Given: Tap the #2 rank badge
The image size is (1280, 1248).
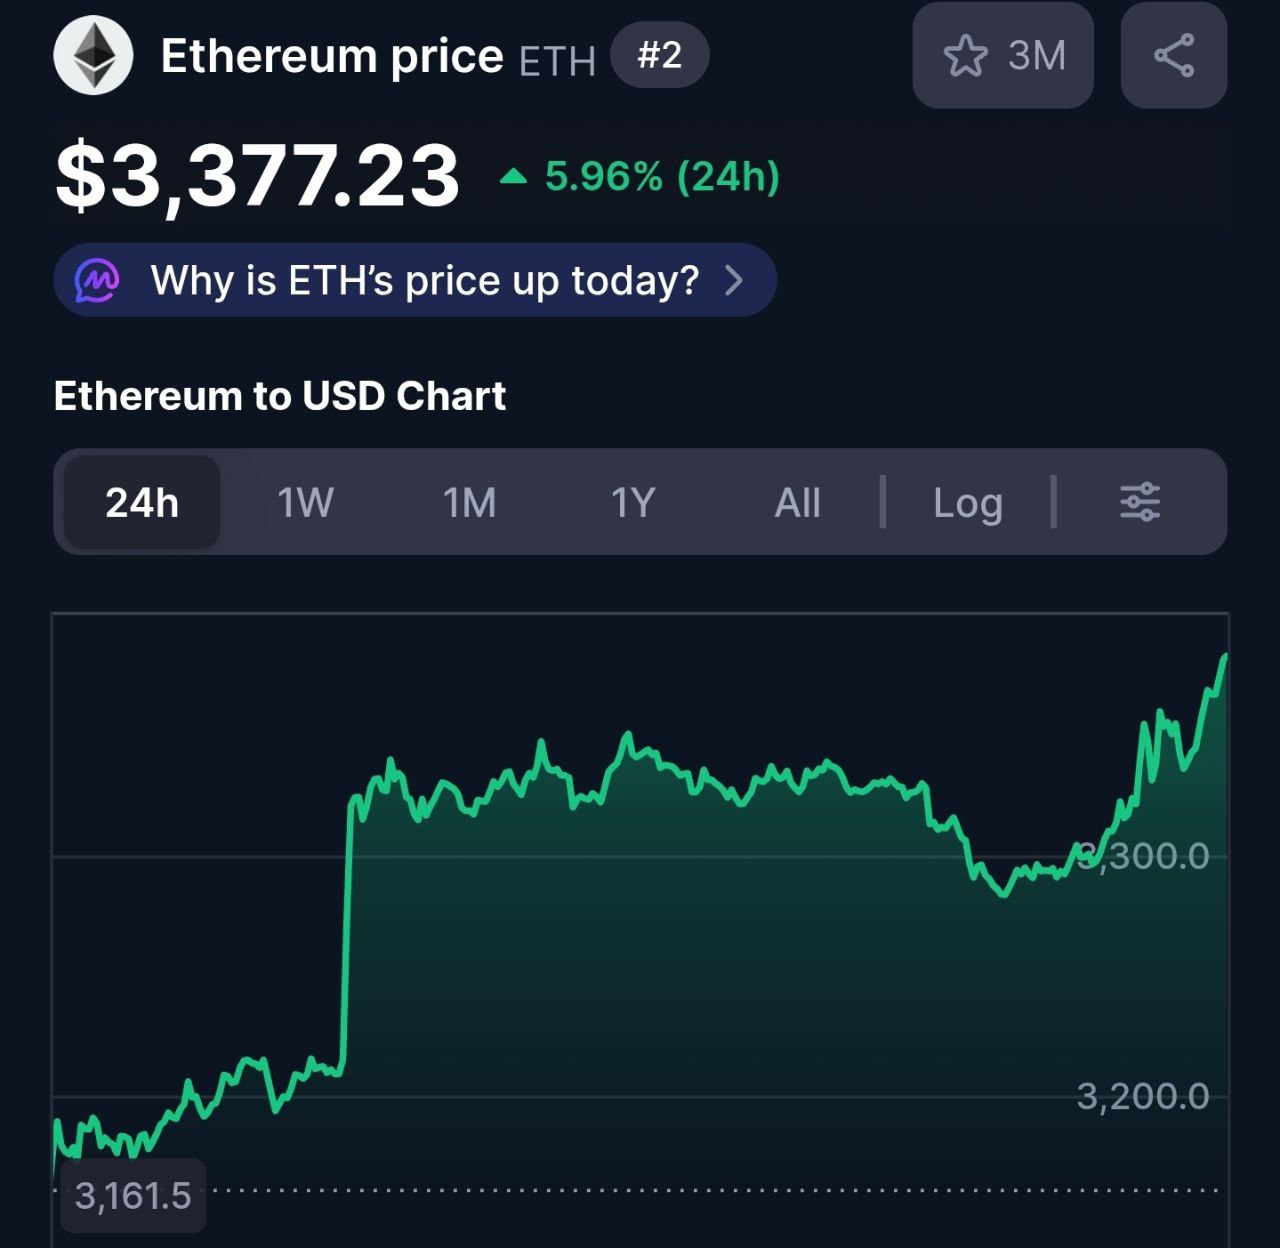Looking at the screenshot, I should click(659, 55).
